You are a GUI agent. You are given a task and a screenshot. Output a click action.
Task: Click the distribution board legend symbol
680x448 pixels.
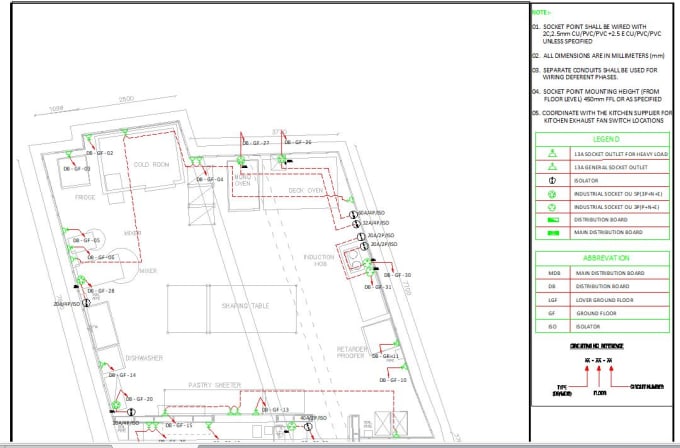click(553, 220)
